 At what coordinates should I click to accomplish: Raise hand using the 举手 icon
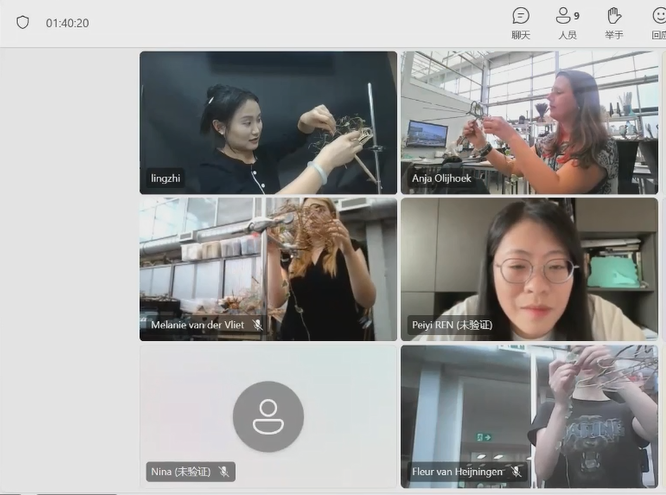coord(613,16)
